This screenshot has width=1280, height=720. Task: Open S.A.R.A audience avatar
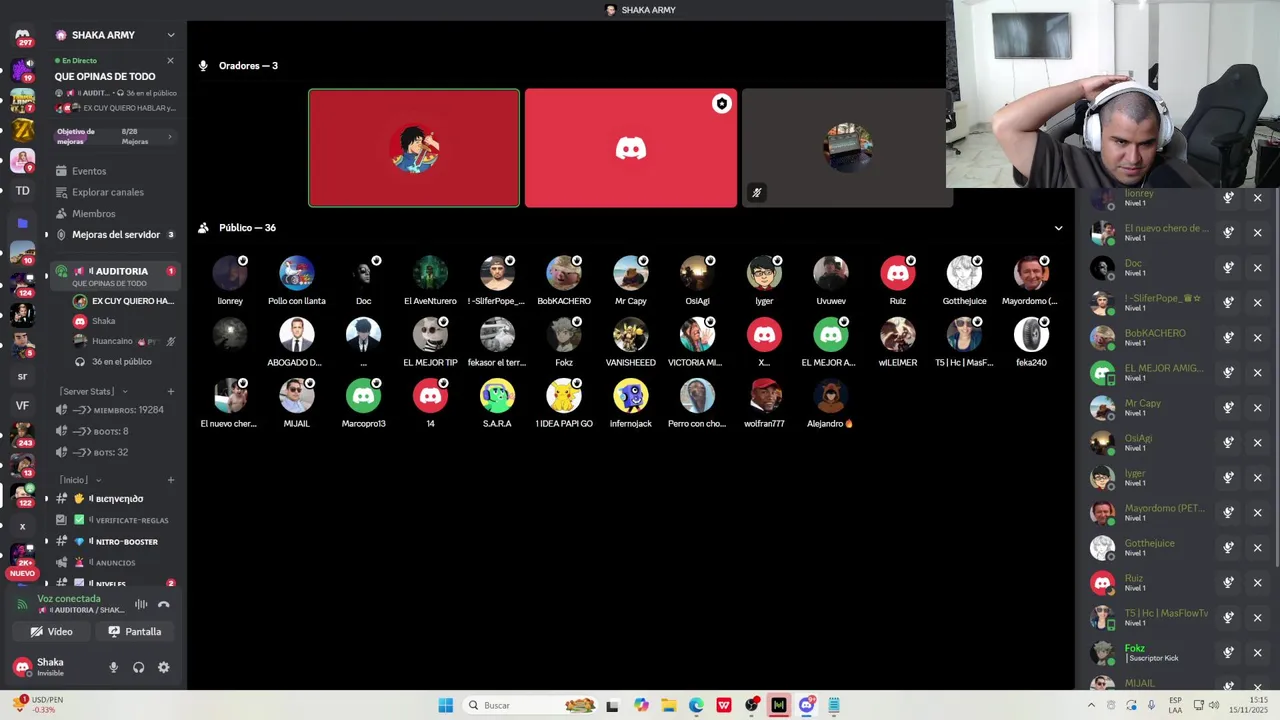click(497, 396)
